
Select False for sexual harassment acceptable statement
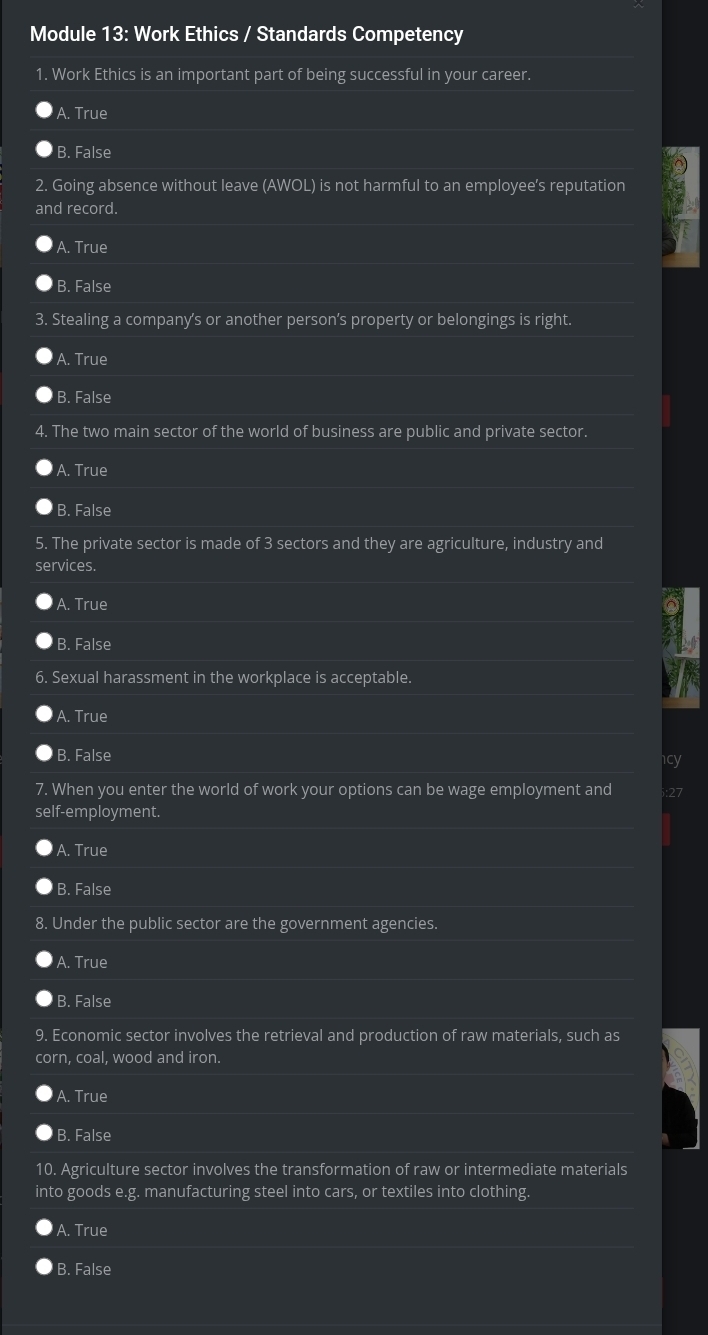click(x=44, y=753)
